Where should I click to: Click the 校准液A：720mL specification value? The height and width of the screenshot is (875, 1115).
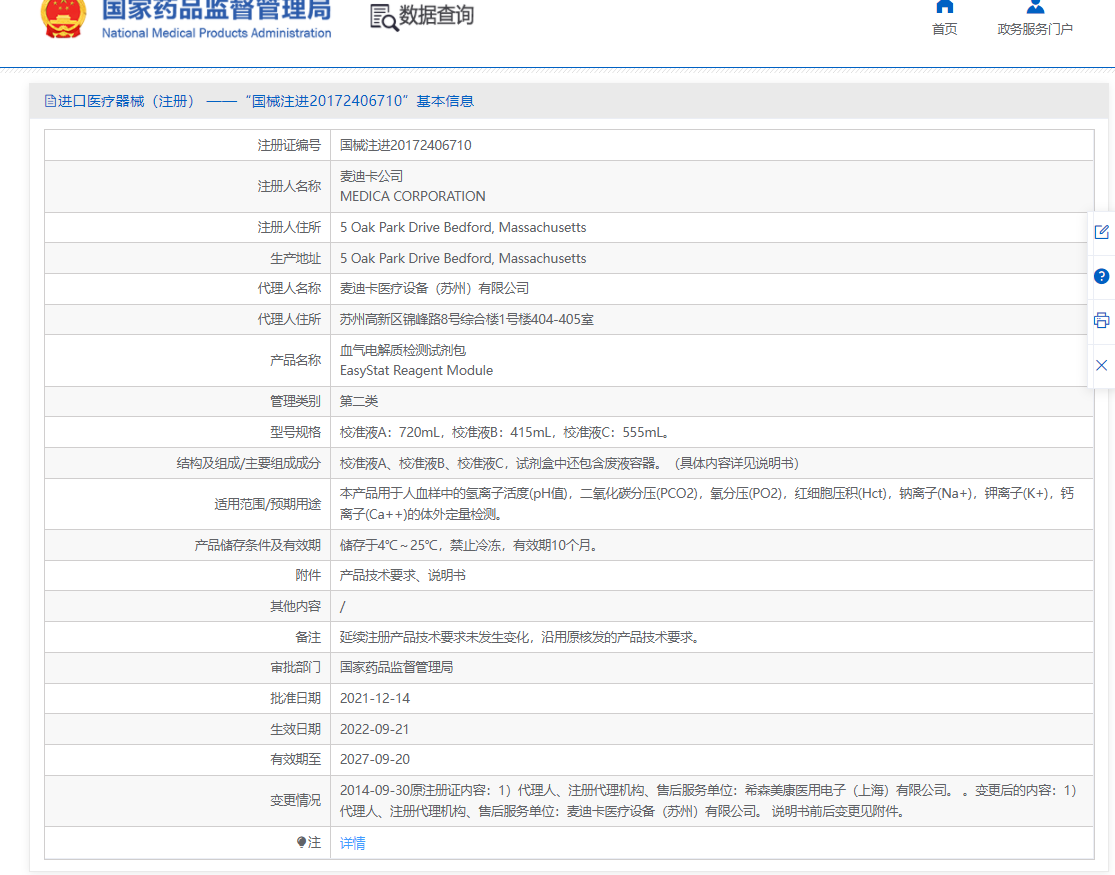click(504, 433)
